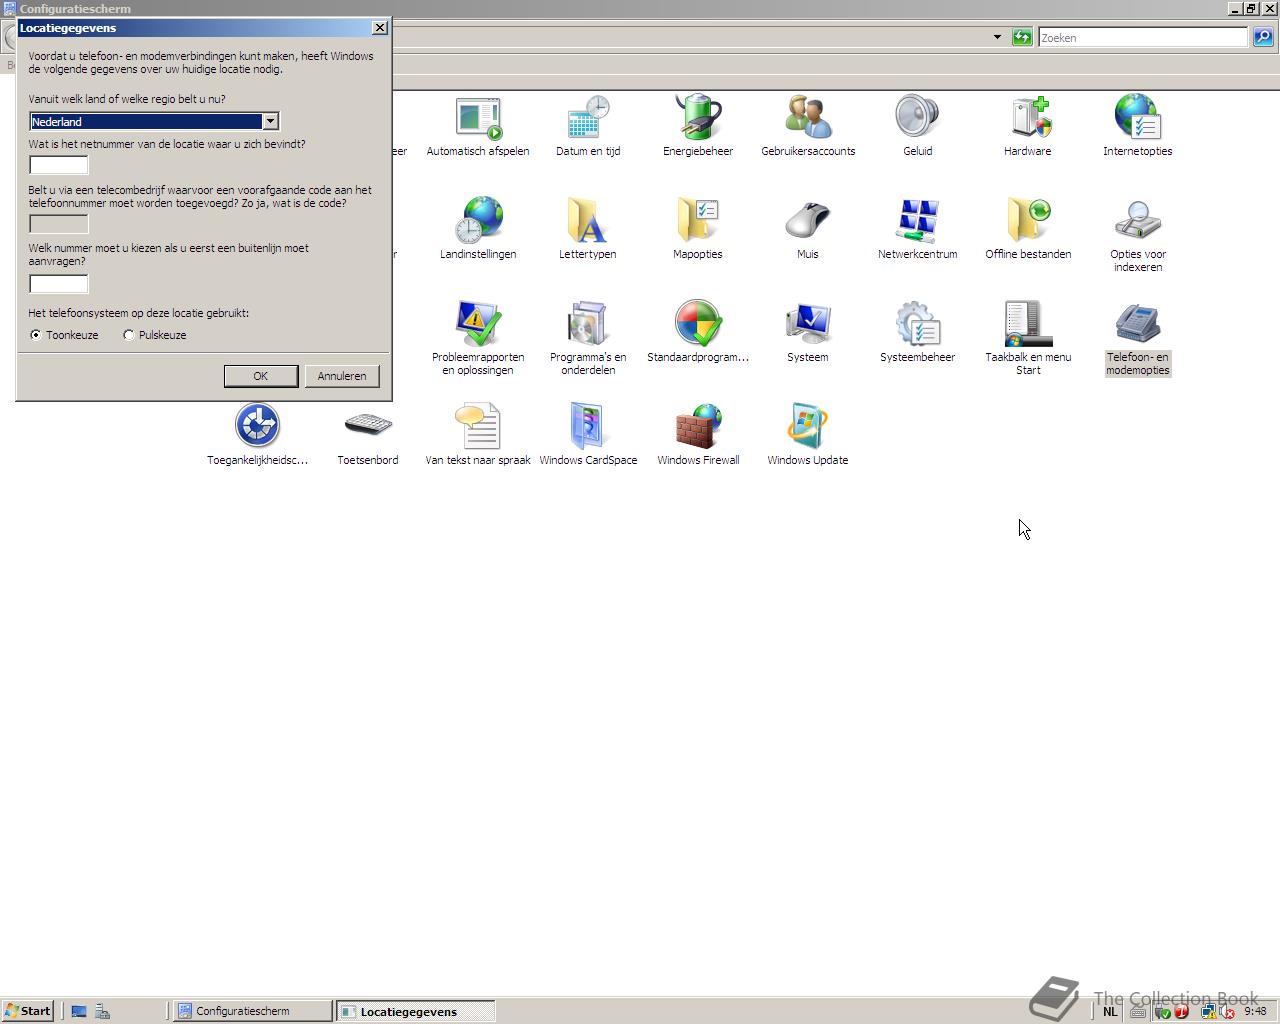Open Internetopties globe icon

tap(1138, 118)
